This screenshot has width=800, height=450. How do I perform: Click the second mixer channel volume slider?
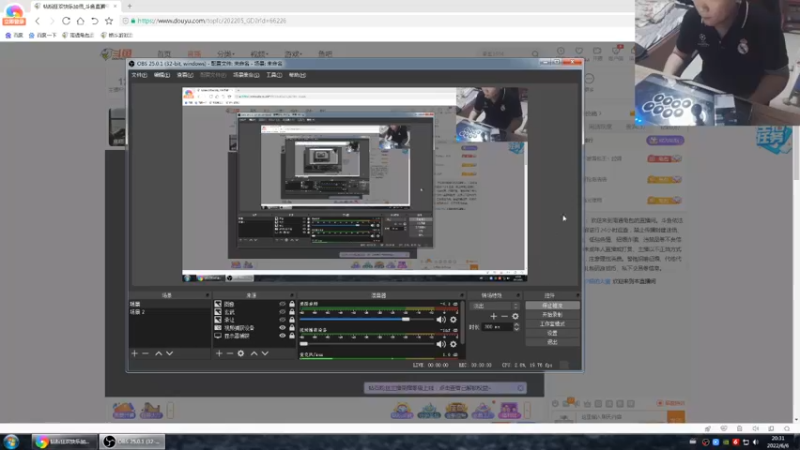point(367,344)
